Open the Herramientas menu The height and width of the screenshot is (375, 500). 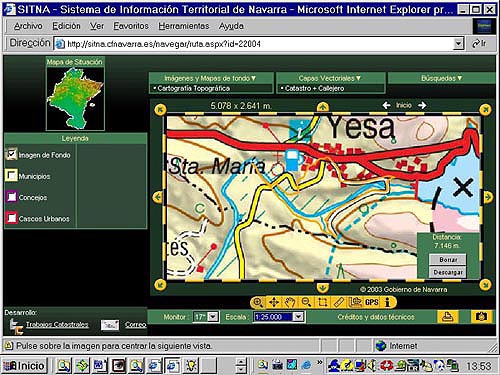[184, 26]
